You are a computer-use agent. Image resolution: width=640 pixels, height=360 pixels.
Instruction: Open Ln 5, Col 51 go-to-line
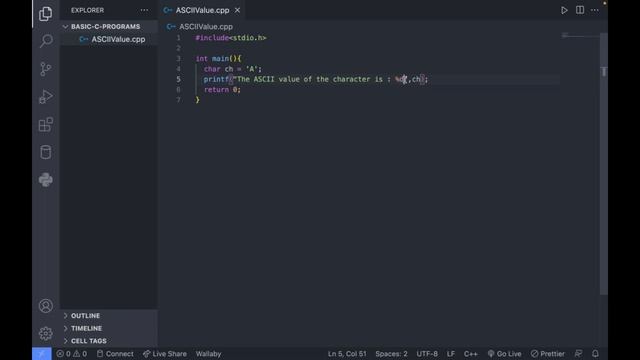[347, 353]
